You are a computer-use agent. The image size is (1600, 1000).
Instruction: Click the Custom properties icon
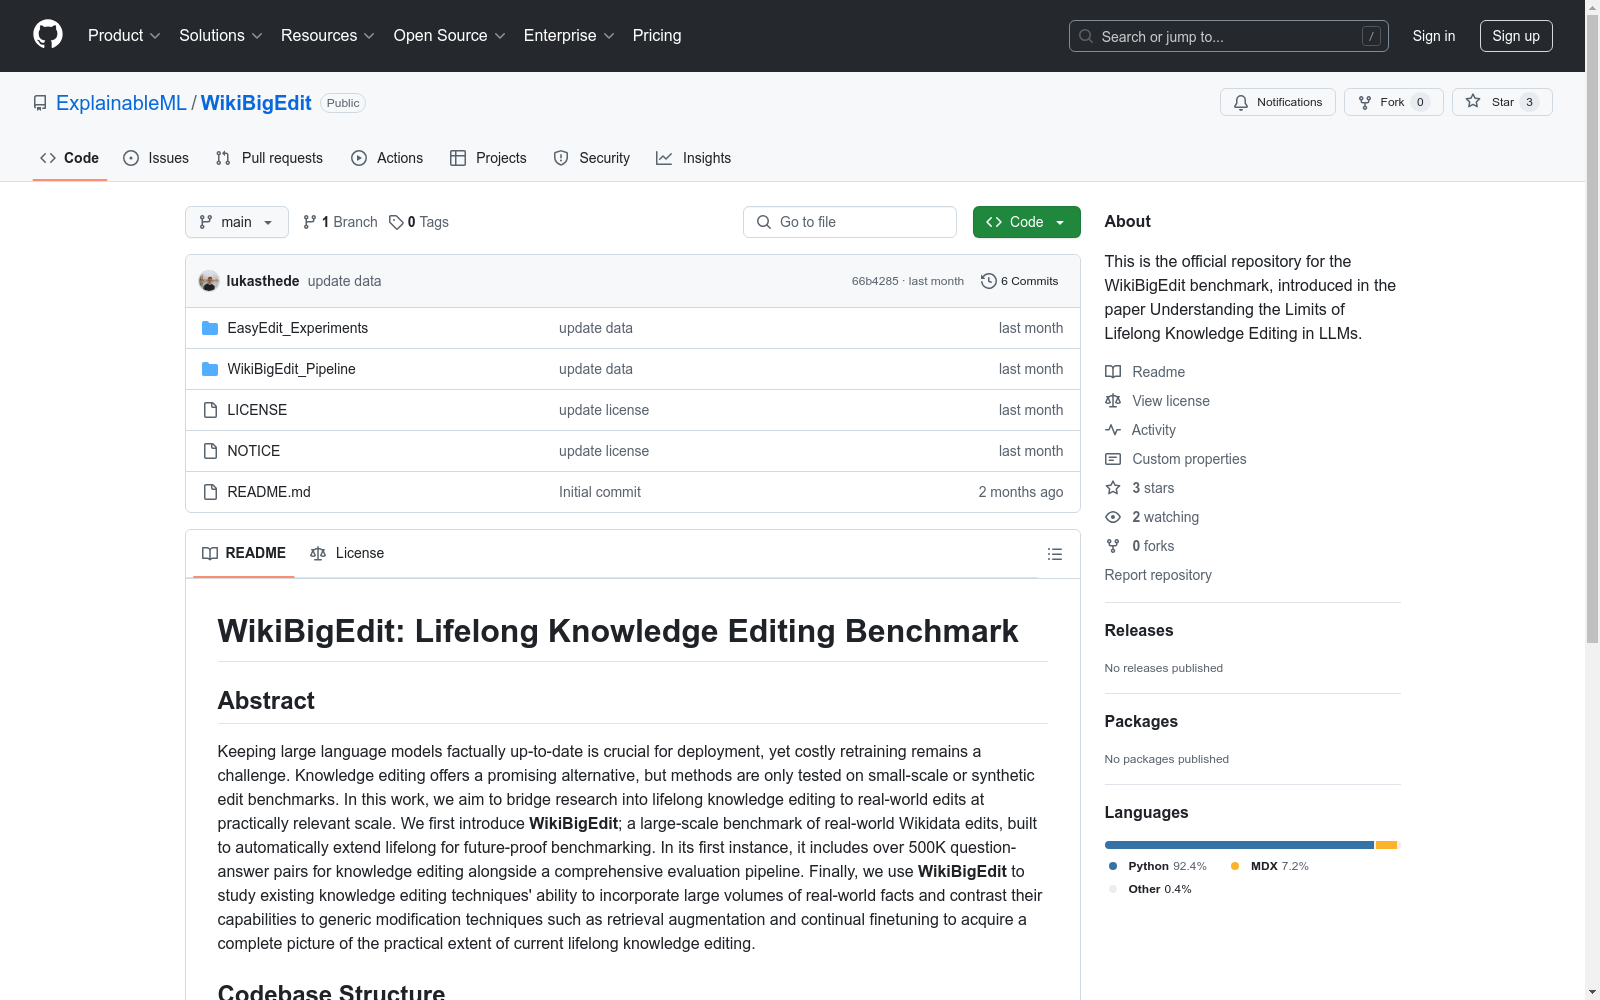coord(1113,459)
